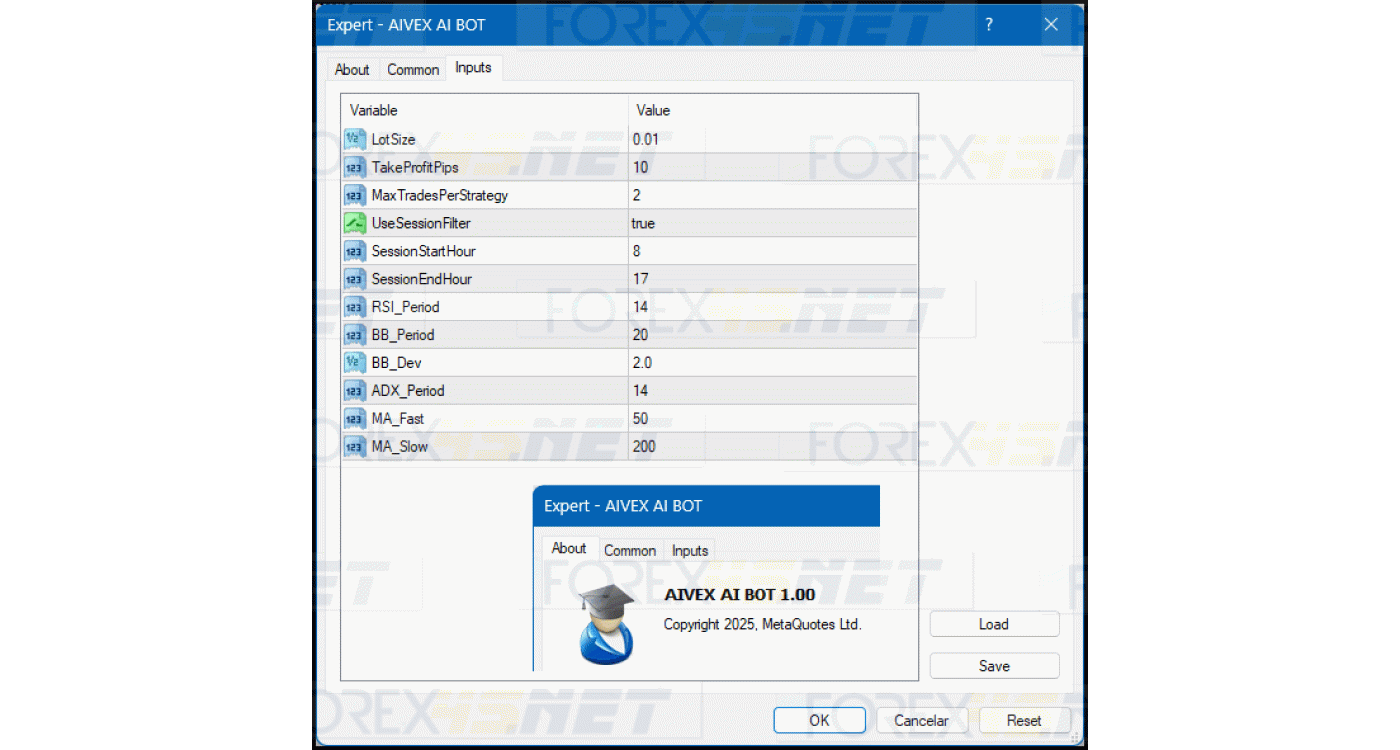The image size is (1400, 750).
Task: Select the Inputs tab
Action: 473,68
